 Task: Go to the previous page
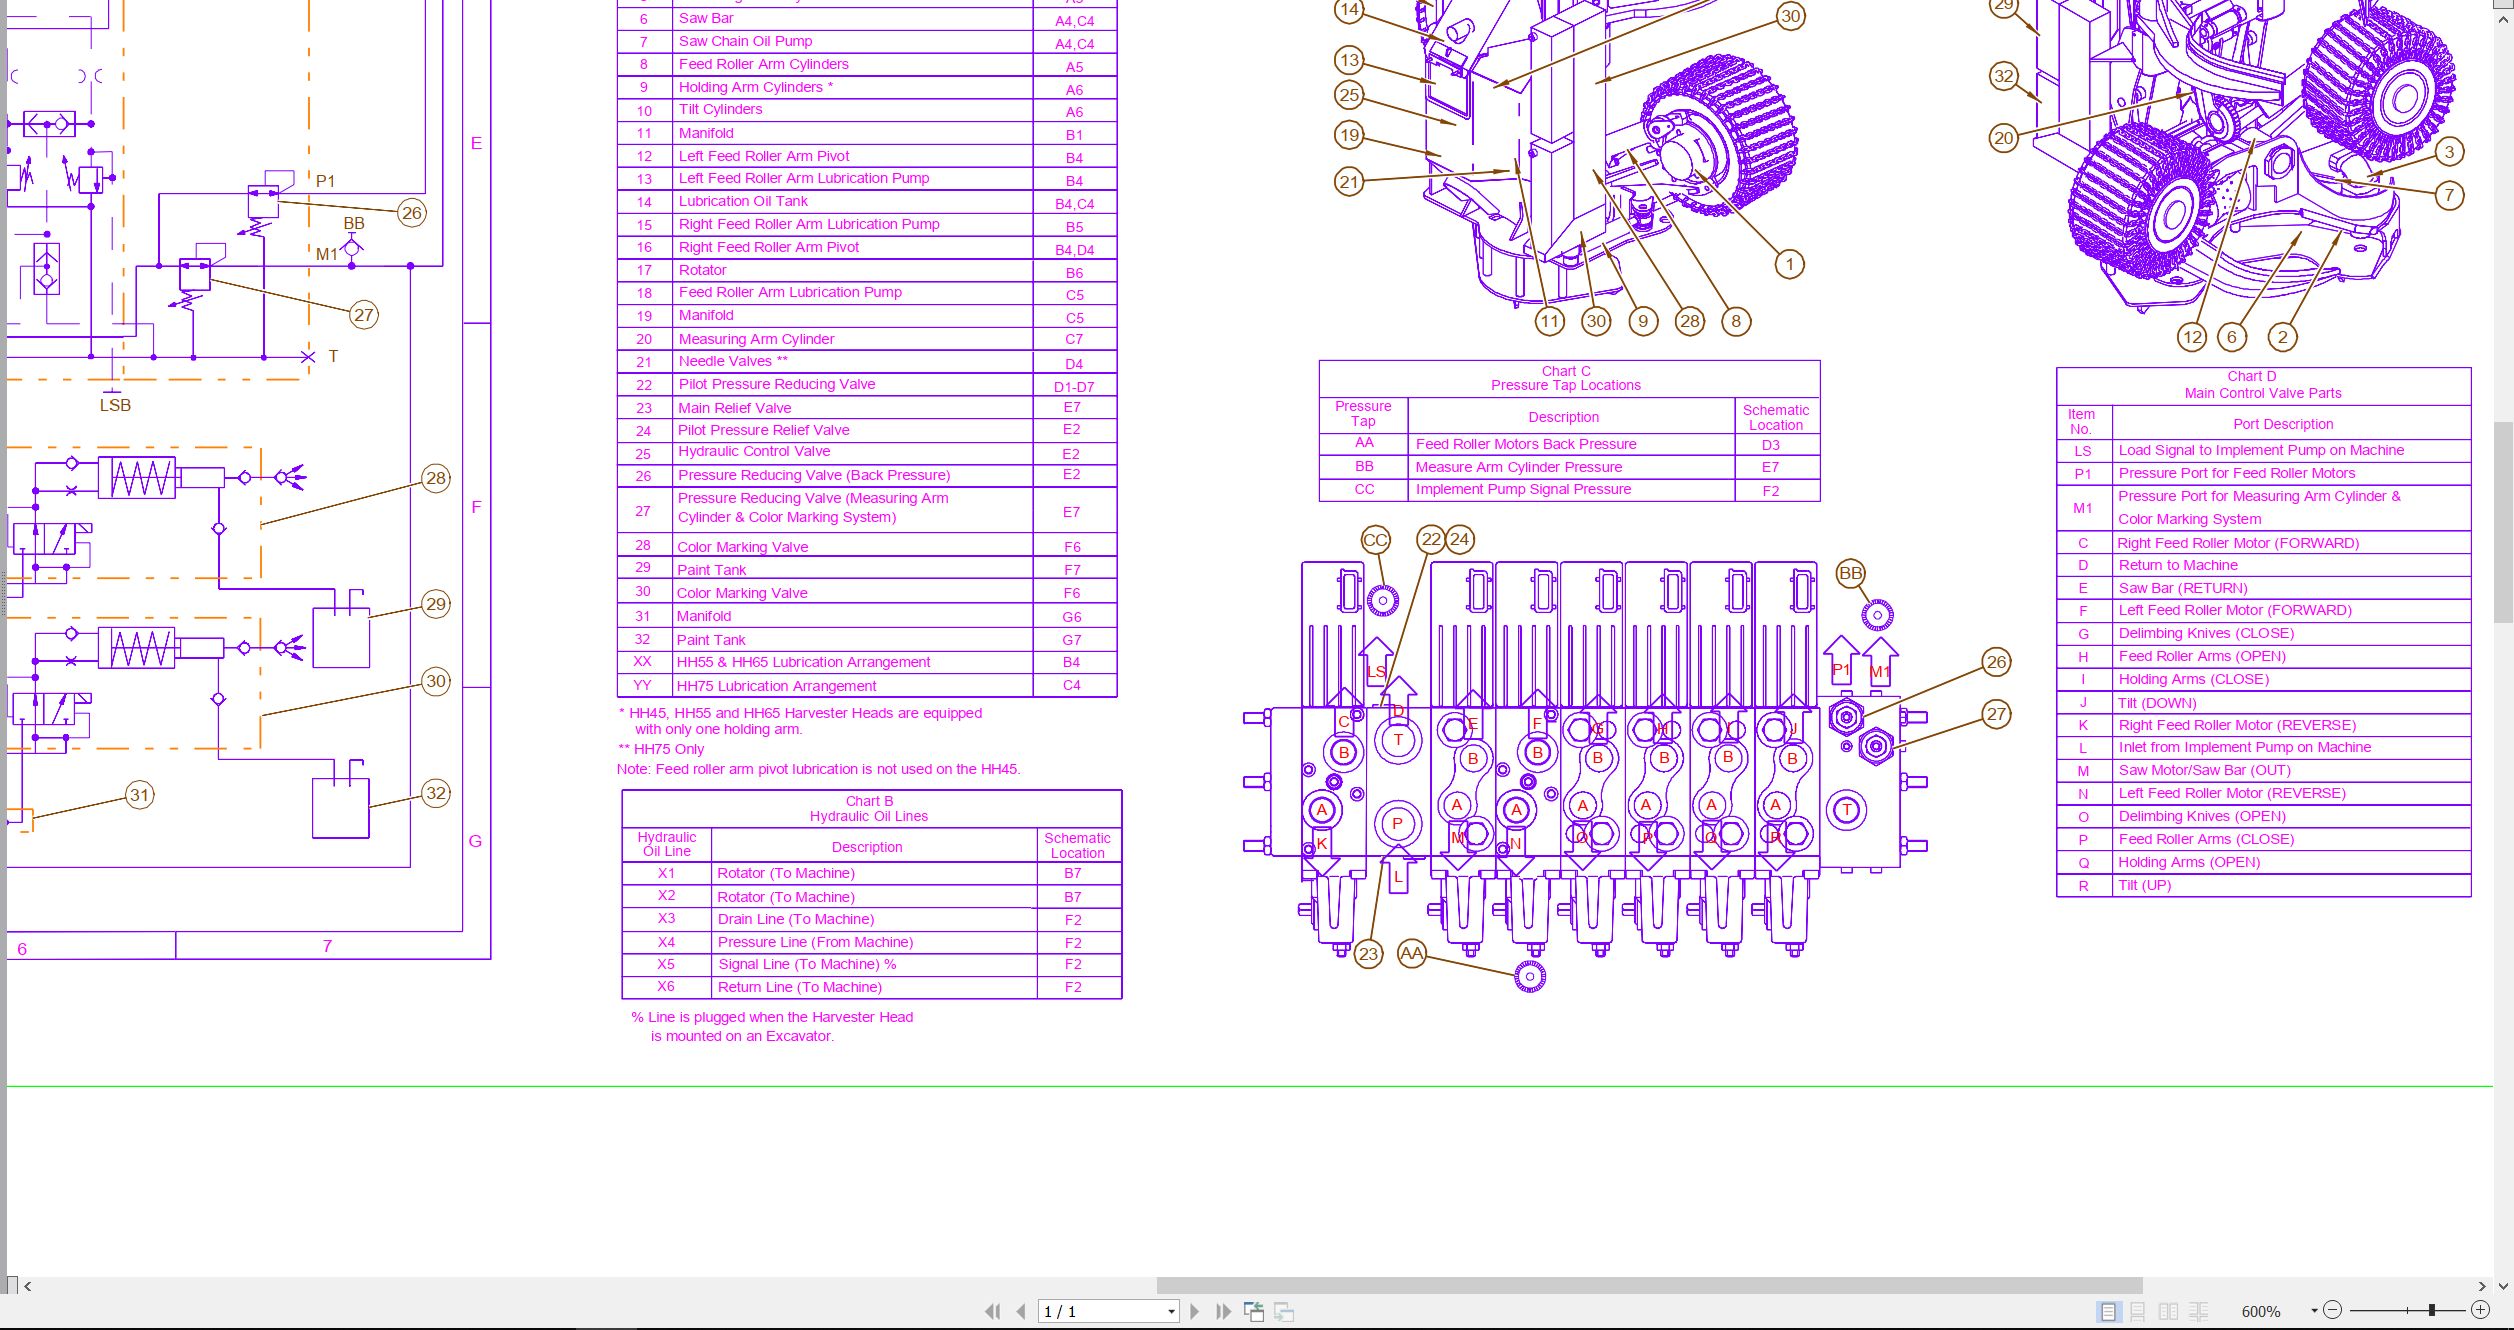coord(1021,1311)
